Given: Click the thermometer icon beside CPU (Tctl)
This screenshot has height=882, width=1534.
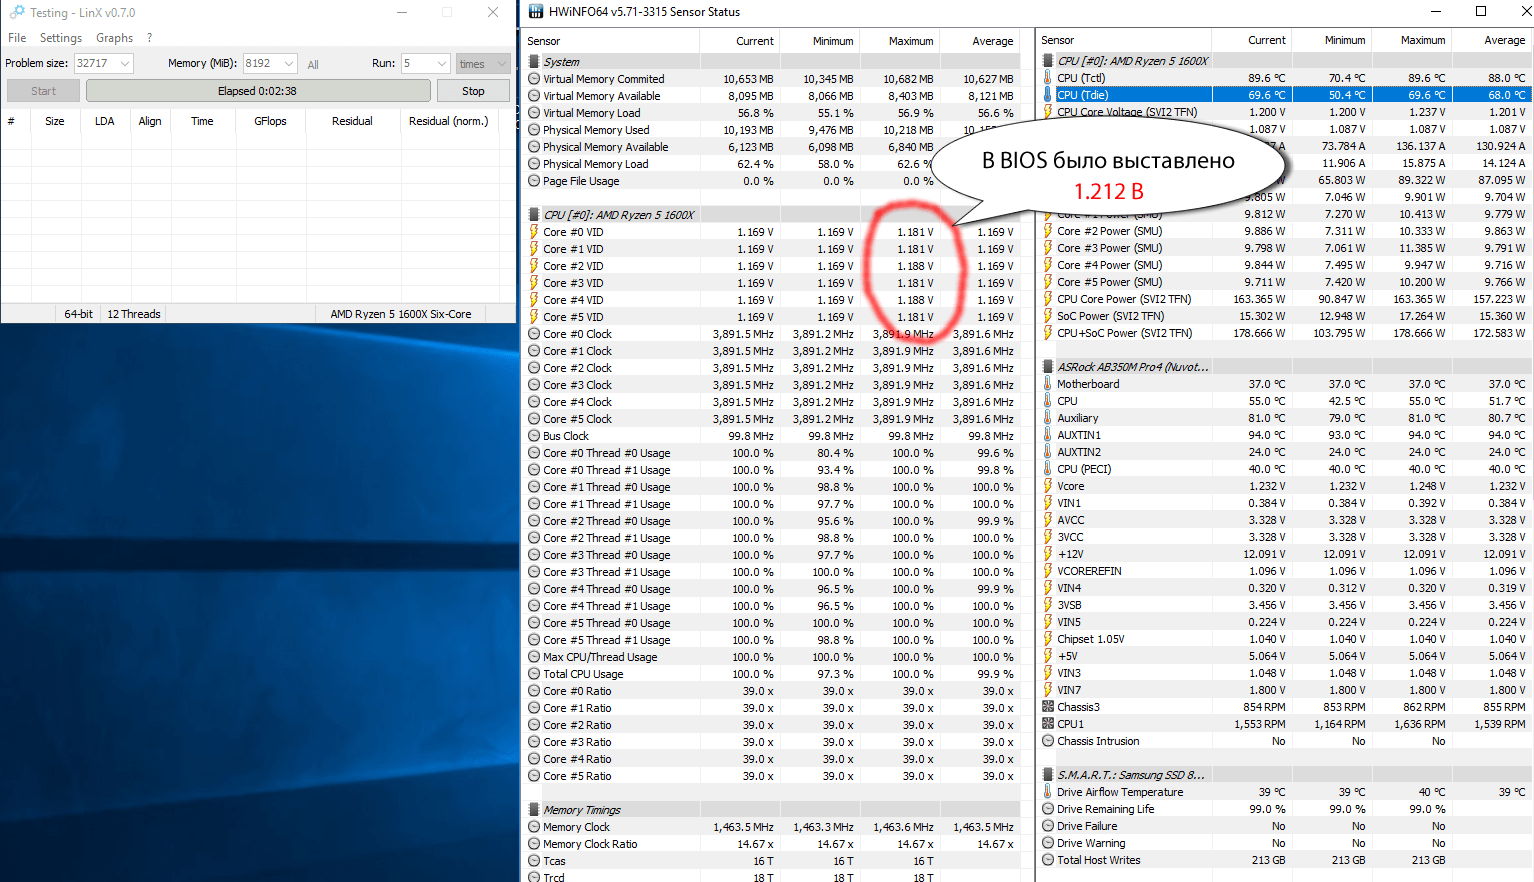Looking at the screenshot, I should pos(1048,77).
